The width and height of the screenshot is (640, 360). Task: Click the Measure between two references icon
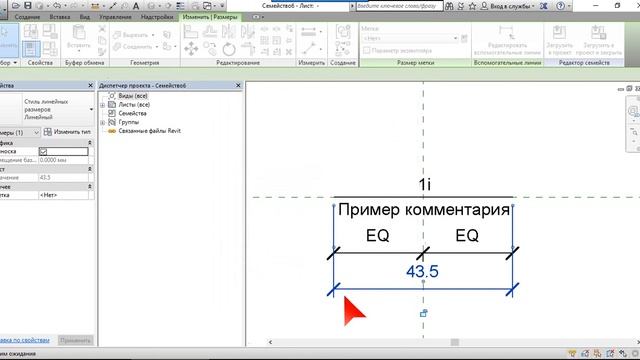309,31
